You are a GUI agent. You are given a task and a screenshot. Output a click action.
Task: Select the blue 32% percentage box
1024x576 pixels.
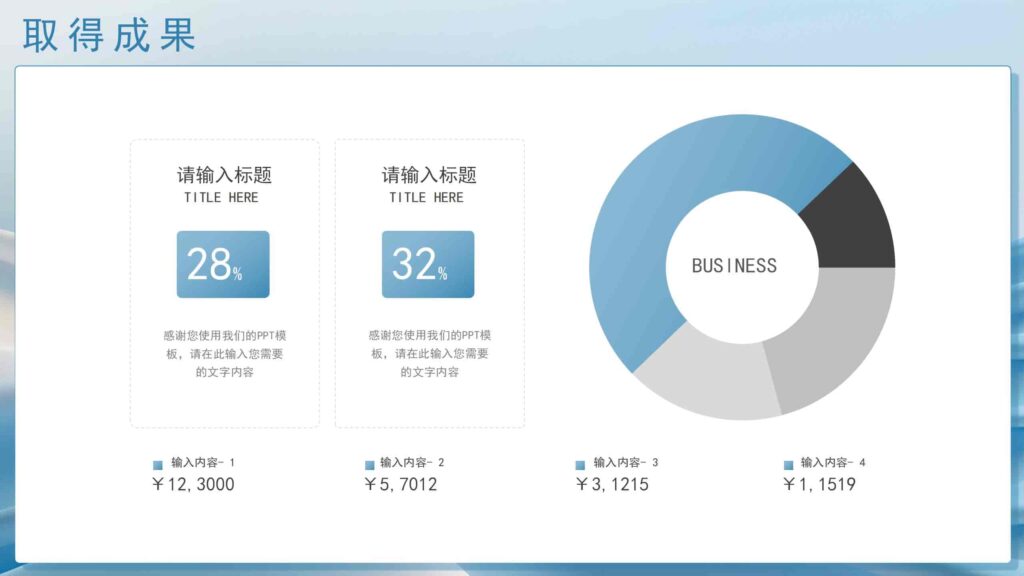click(x=428, y=264)
